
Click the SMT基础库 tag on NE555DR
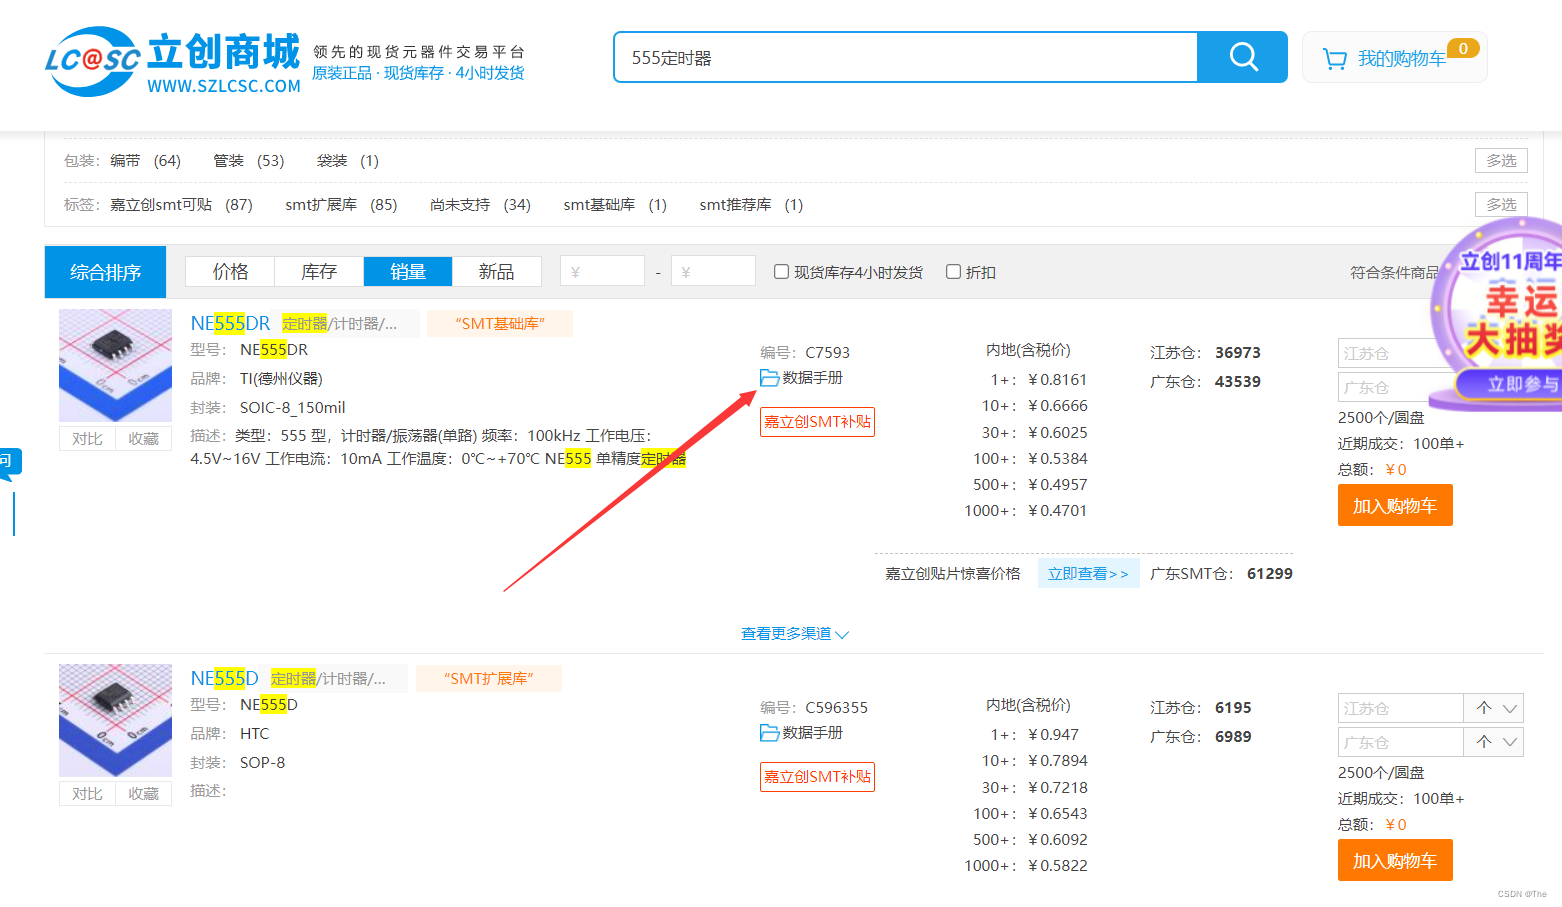(x=500, y=323)
